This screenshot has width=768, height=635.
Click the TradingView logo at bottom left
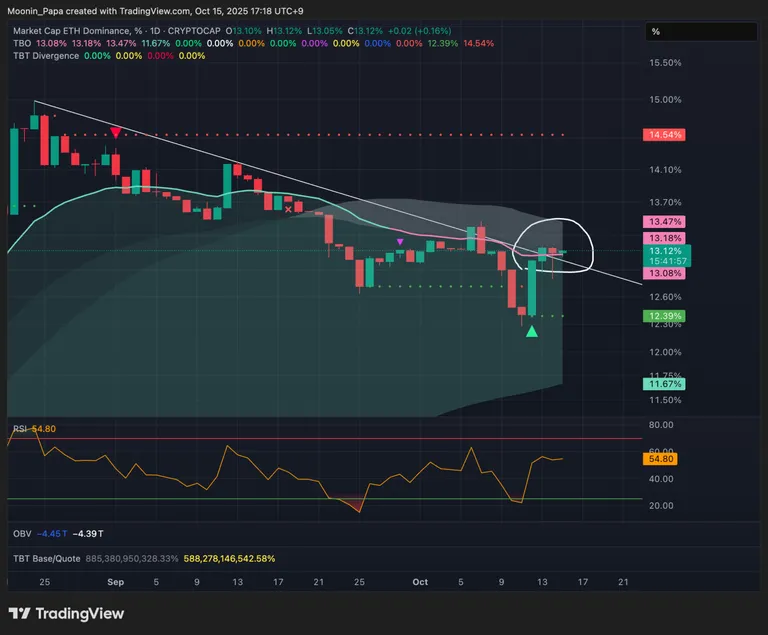coord(66,613)
